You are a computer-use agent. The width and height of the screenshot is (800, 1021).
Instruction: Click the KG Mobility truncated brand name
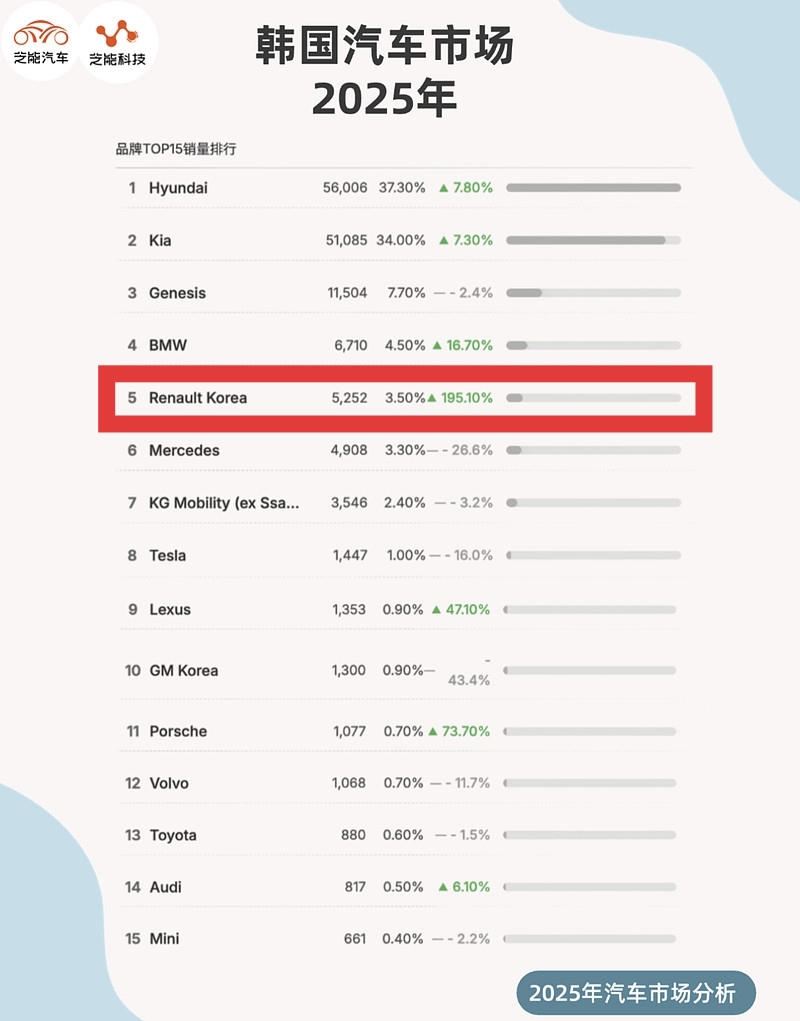[224, 503]
